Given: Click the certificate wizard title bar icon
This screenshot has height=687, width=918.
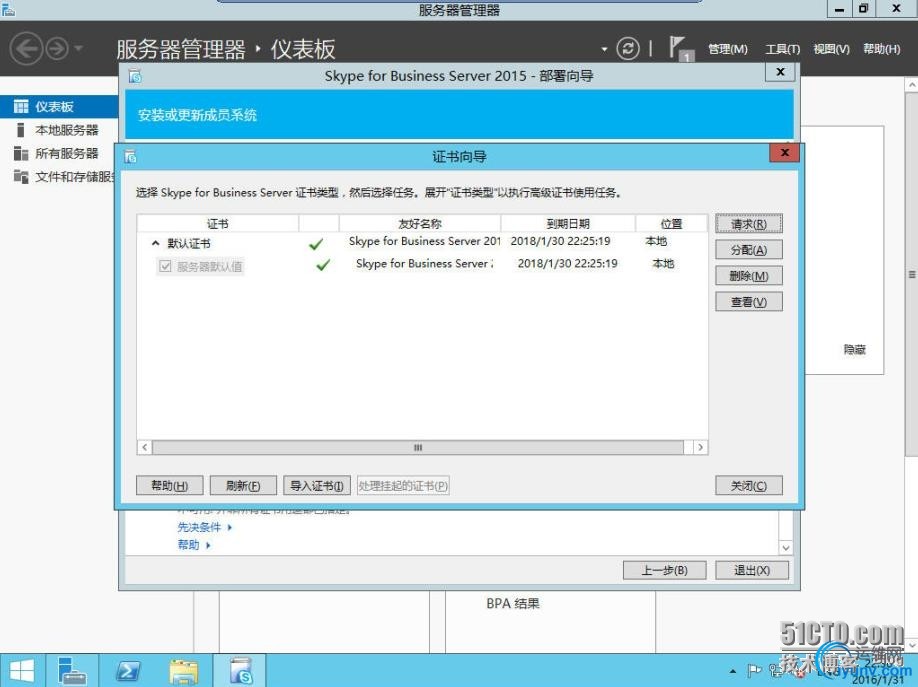Looking at the screenshot, I should [x=131, y=156].
